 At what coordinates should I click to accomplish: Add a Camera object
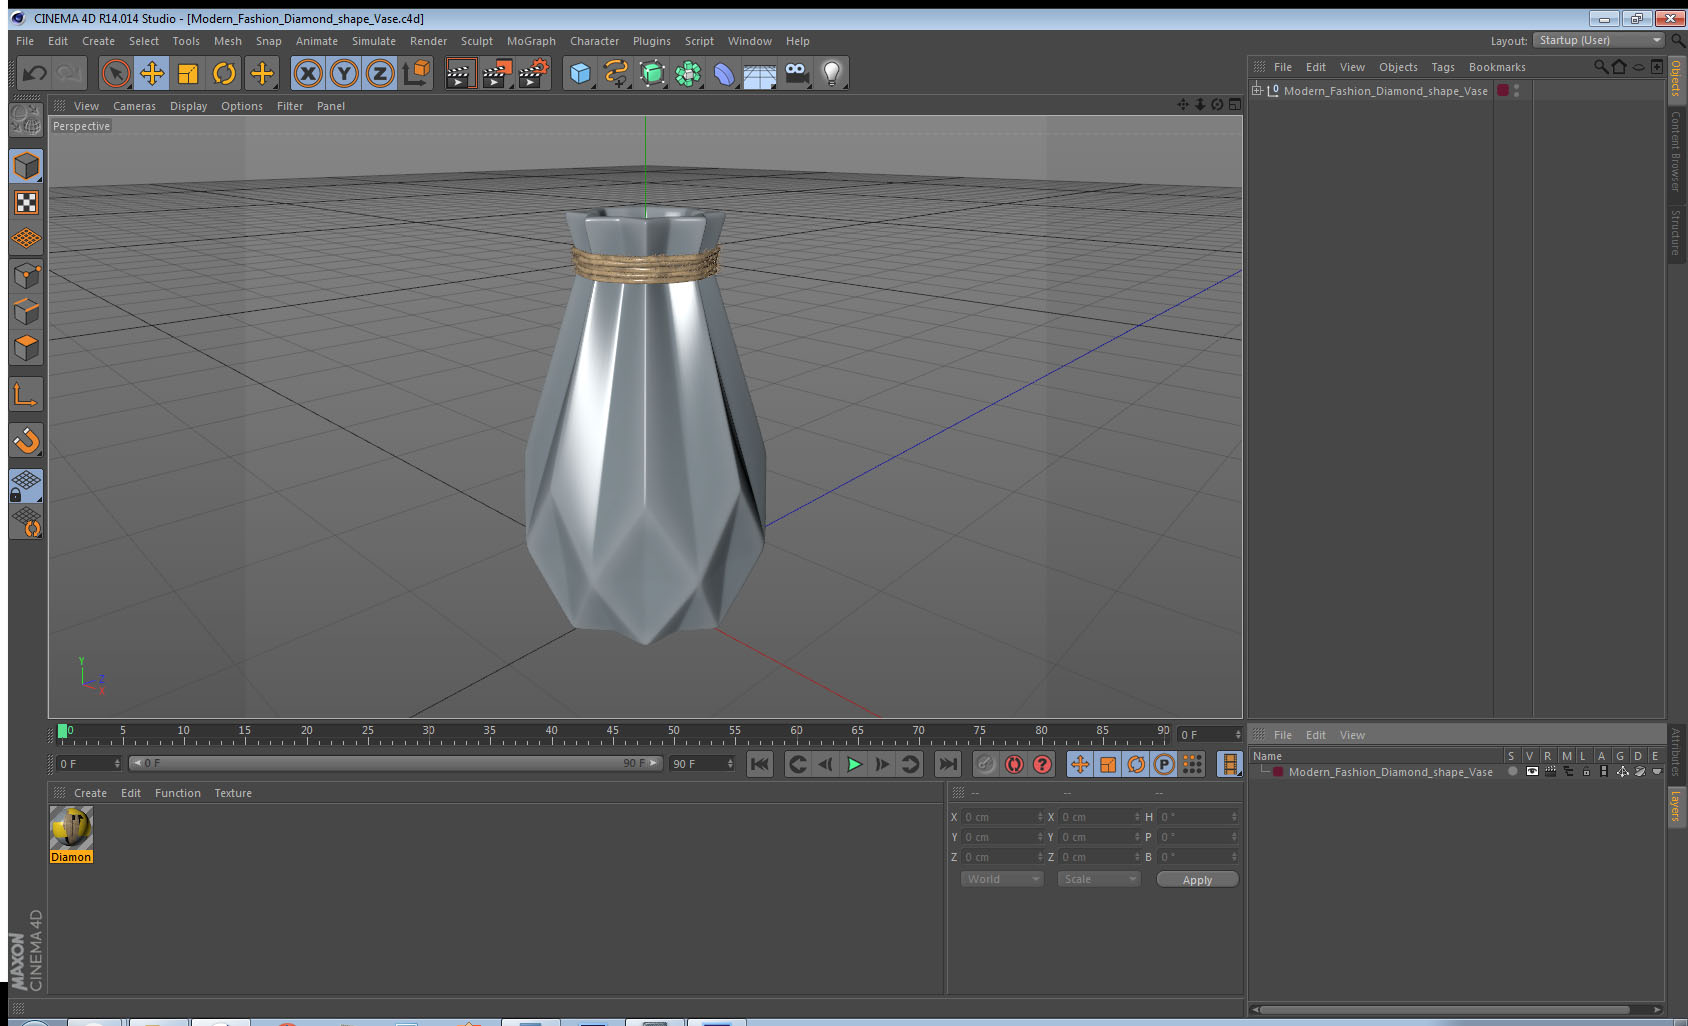click(796, 73)
